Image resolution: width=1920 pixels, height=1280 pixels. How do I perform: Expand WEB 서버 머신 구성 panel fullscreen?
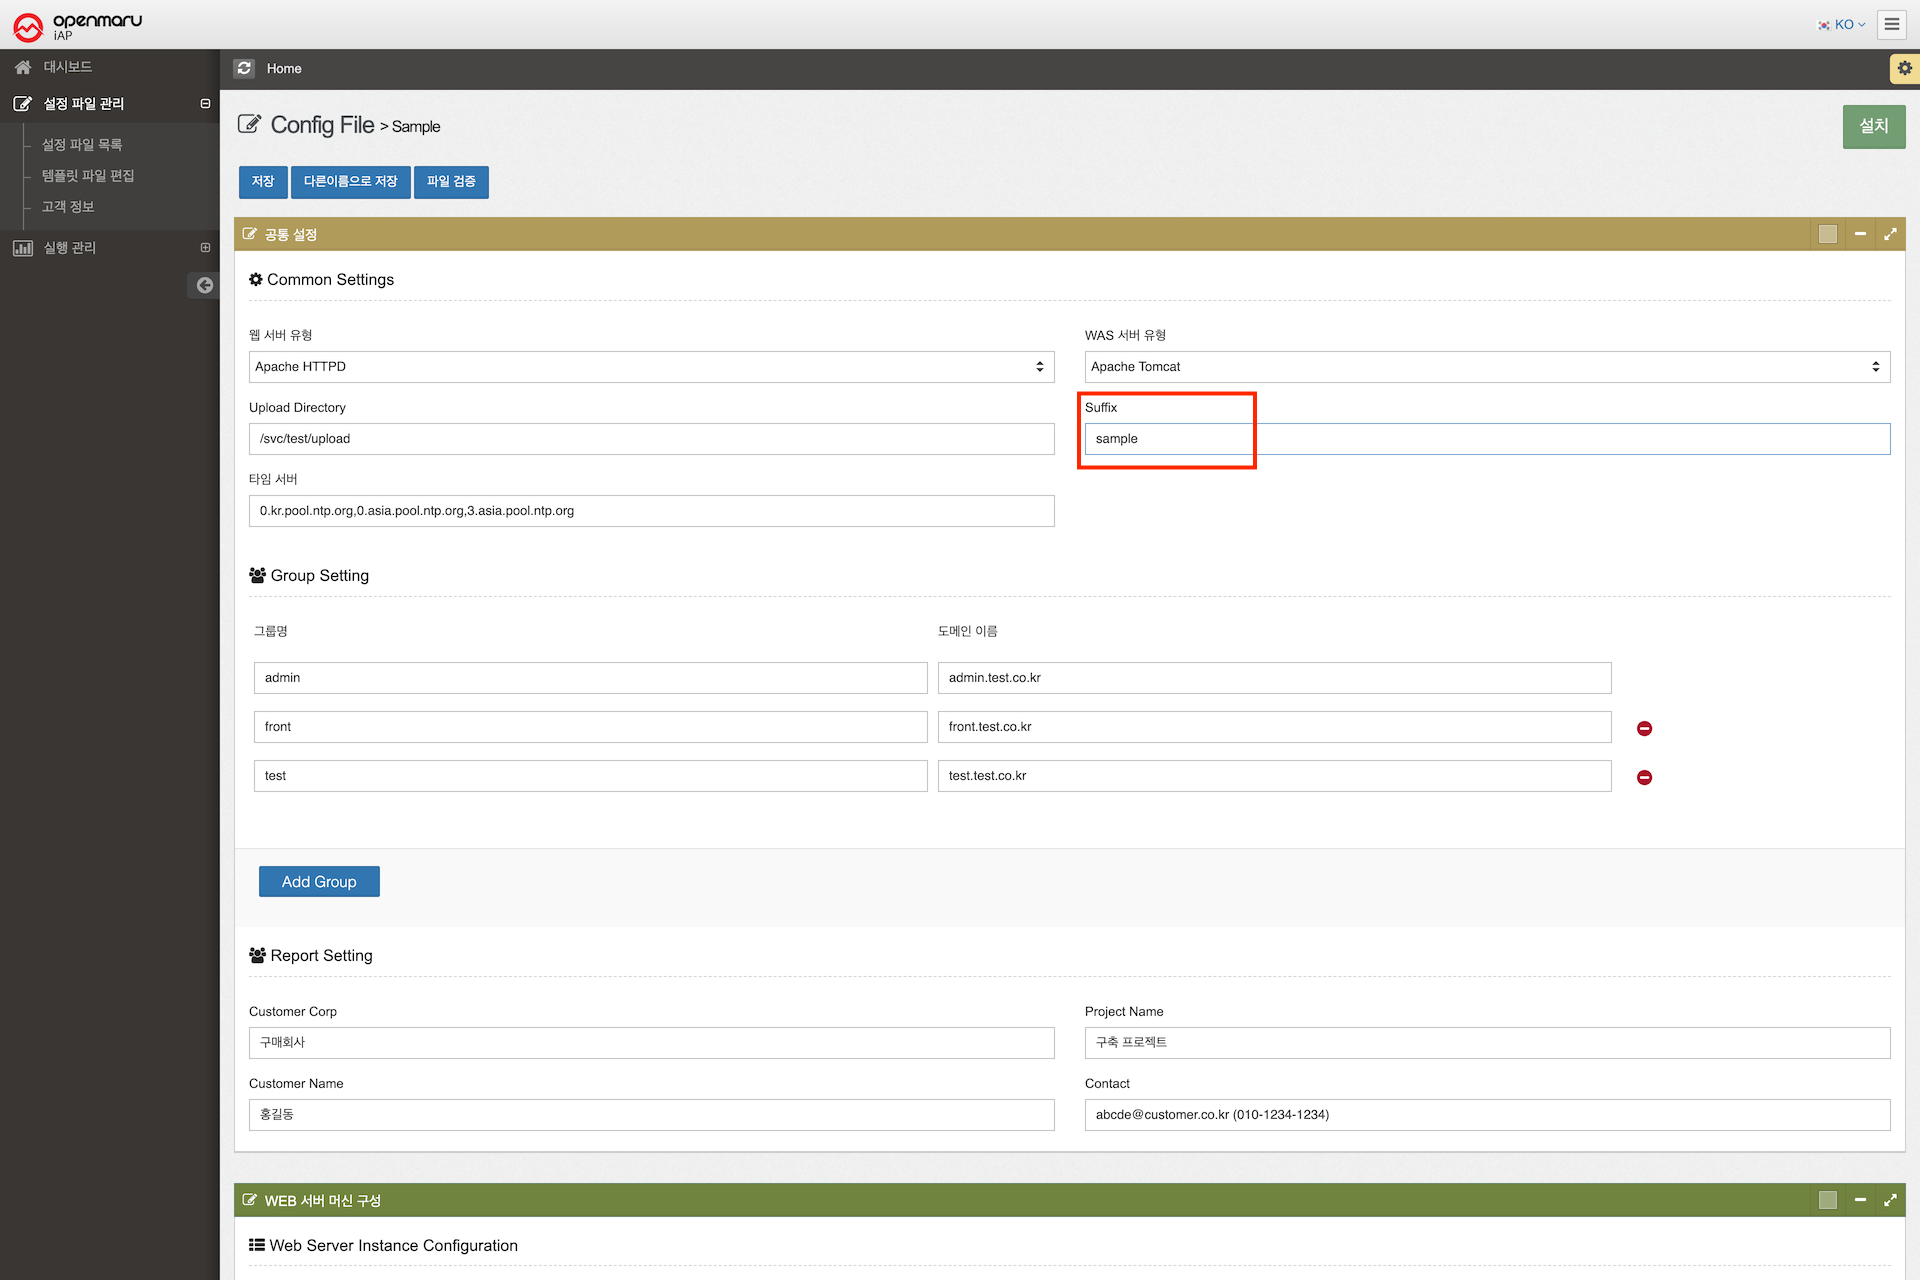(1890, 1200)
